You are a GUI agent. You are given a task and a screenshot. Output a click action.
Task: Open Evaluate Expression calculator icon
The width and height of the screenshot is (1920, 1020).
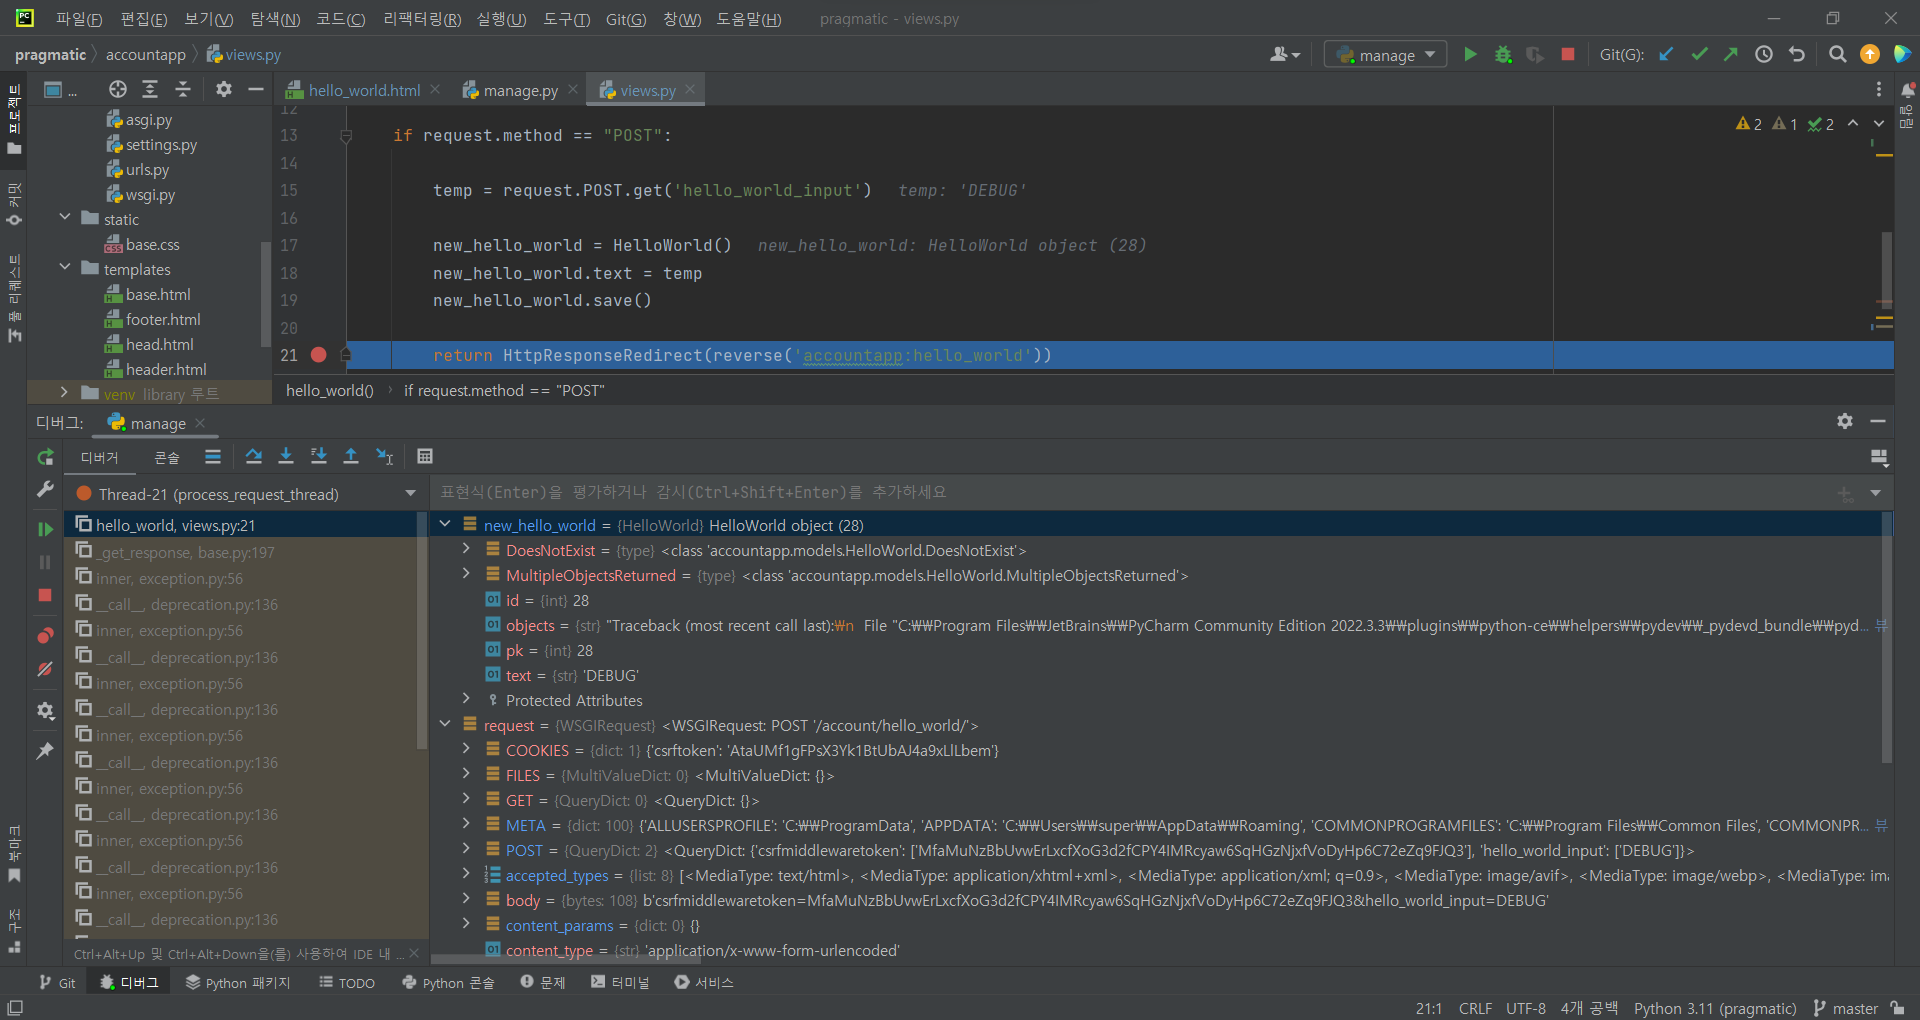(x=425, y=457)
